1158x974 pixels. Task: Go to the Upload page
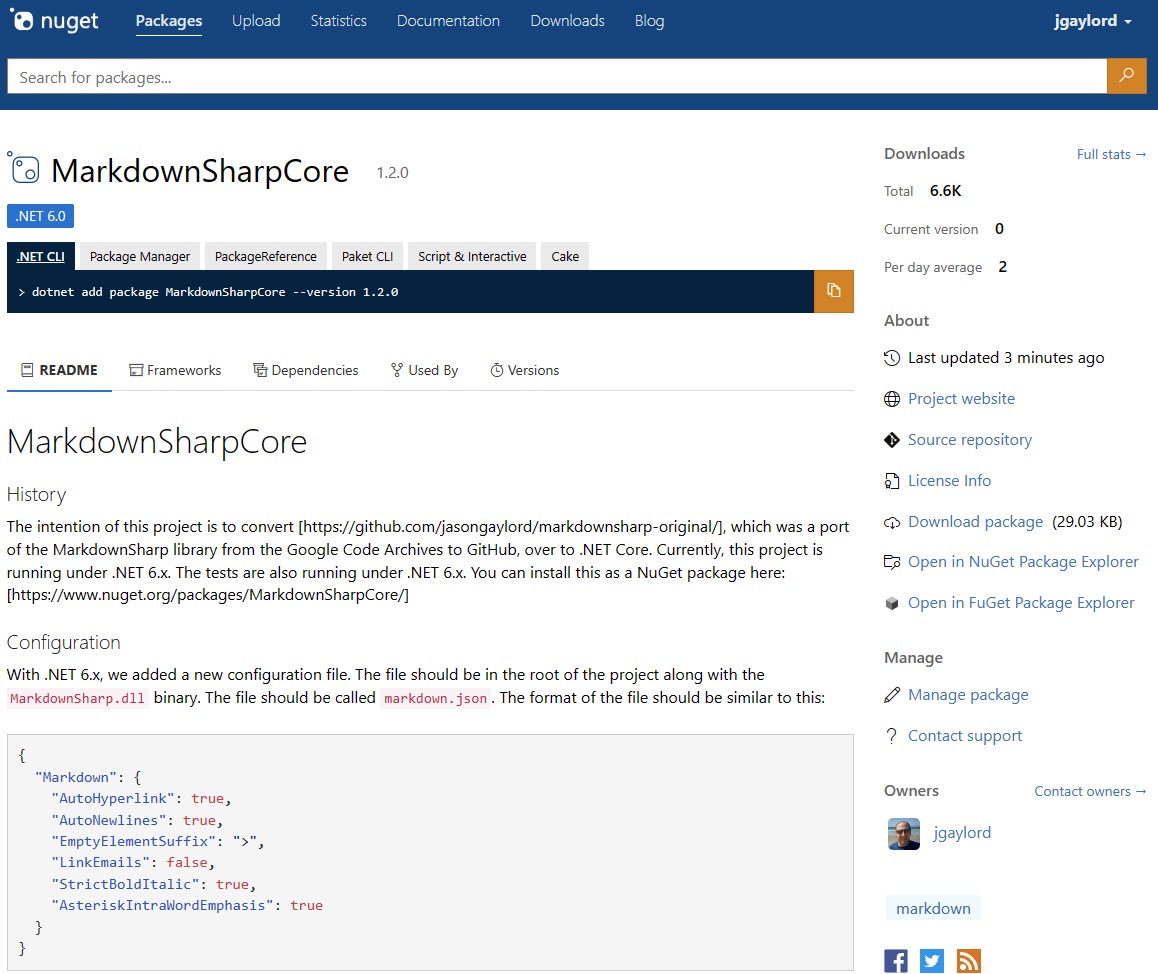pyautogui.click(x=256, y=21)
